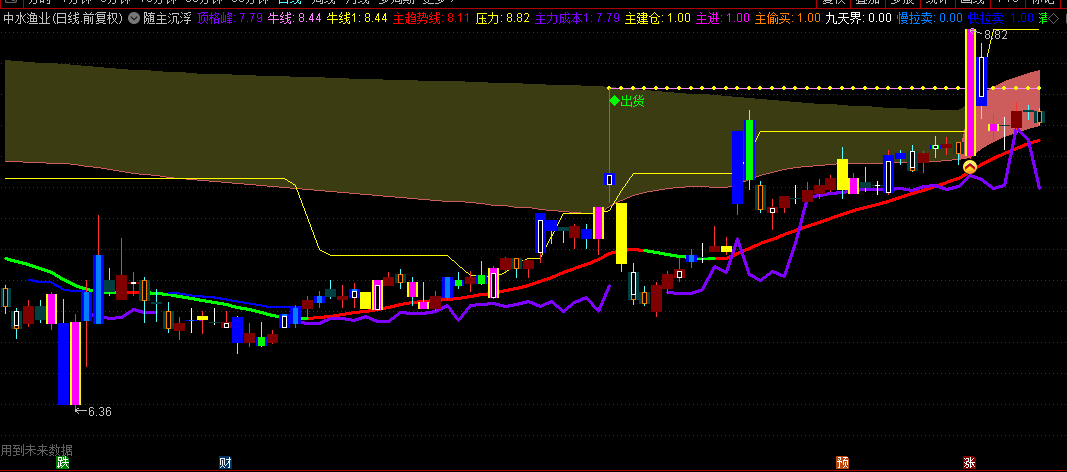
Task: Click the tall blue-magenta candle above 6.36
Action: tap(69, 363)
